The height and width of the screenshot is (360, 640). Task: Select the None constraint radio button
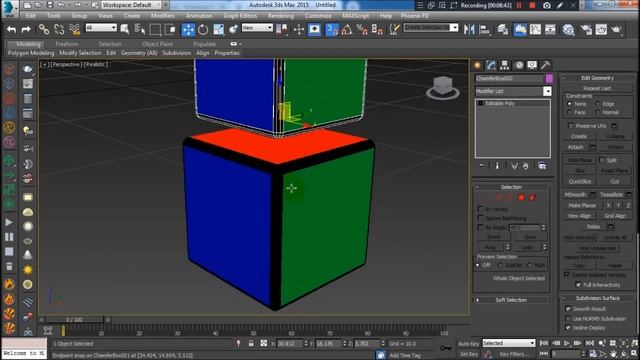pos(569,104)
